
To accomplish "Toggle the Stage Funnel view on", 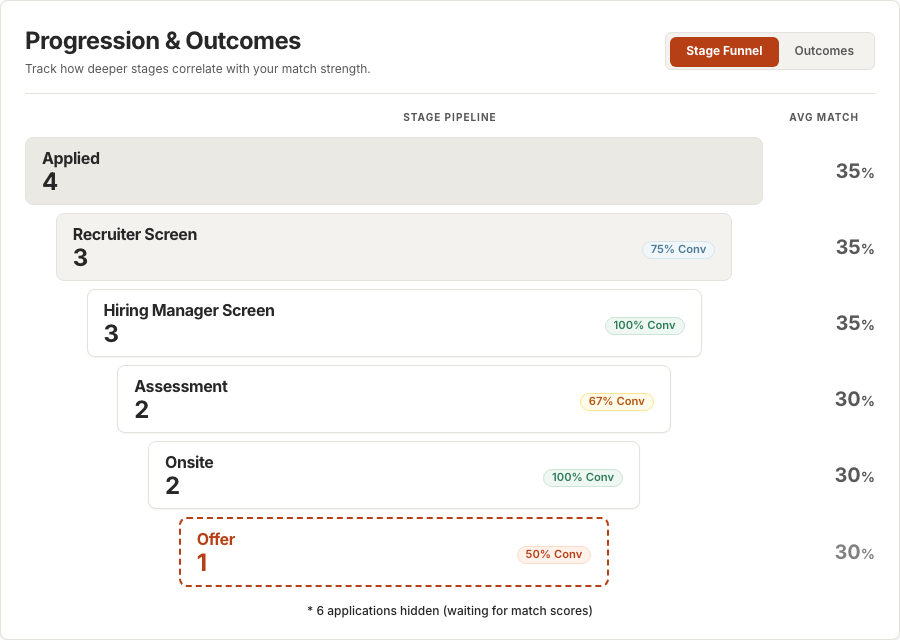I will (723, 51).
